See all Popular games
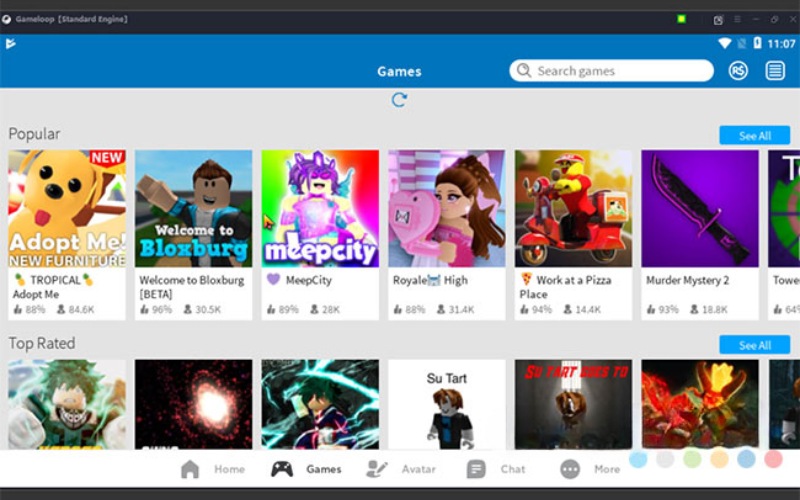 click(755, 136)
